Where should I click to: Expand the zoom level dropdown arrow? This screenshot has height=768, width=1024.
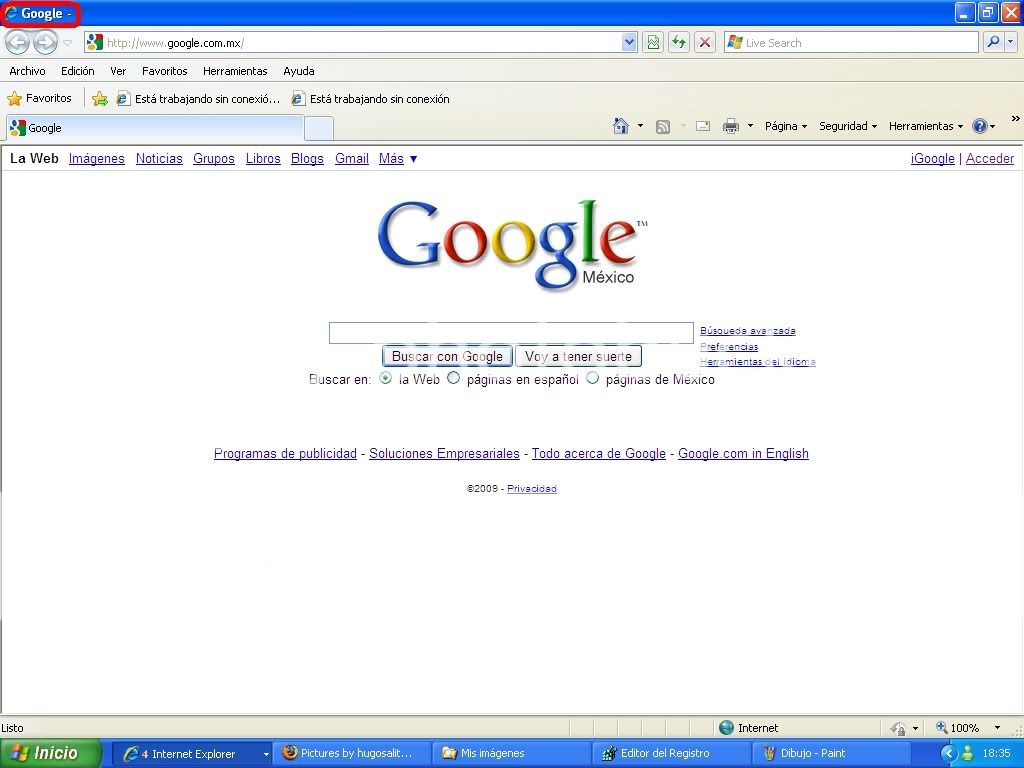997,728
